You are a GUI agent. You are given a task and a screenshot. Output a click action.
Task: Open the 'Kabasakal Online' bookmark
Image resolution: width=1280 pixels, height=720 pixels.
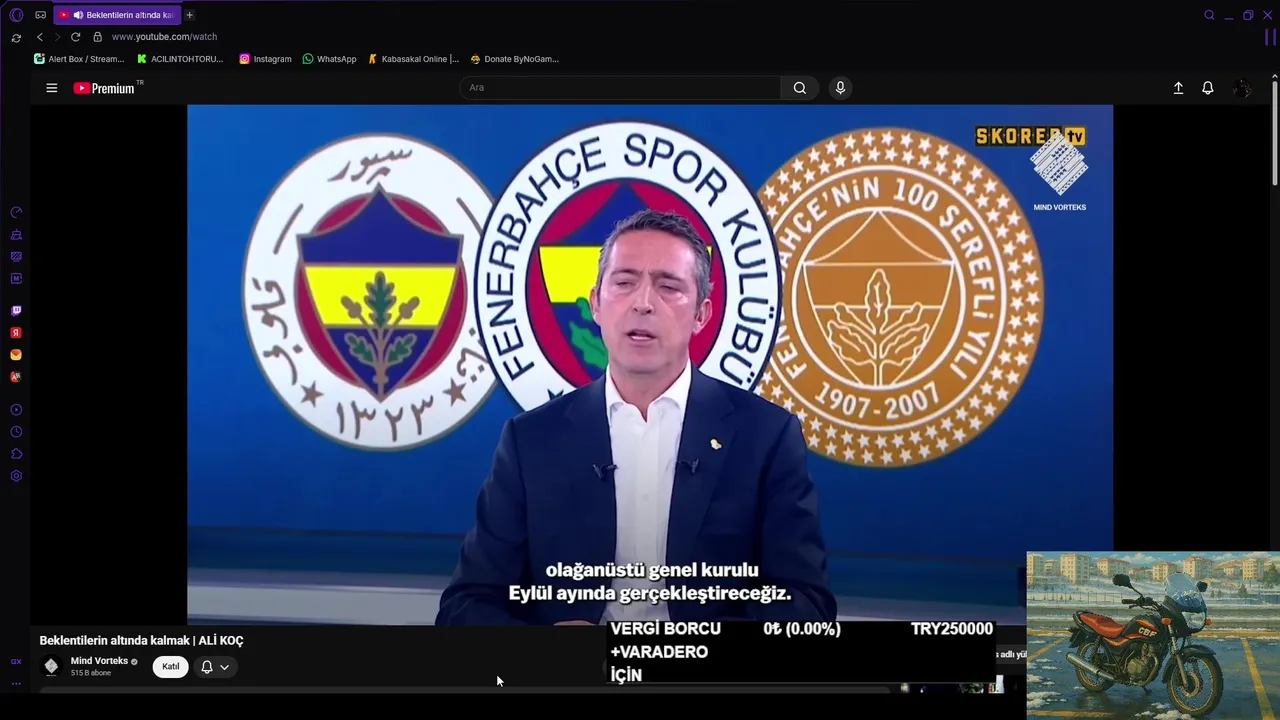pyautogui.click(x=413, y=59)
